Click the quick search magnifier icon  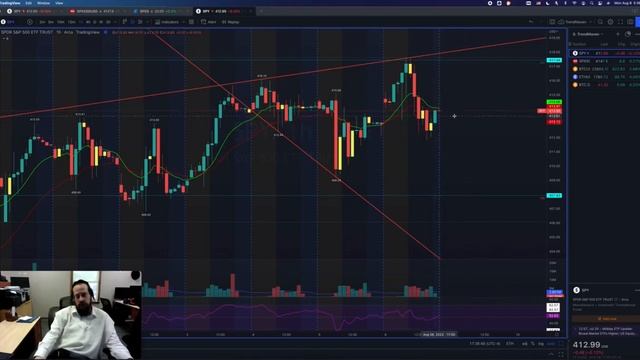click(x=600, y=22)
